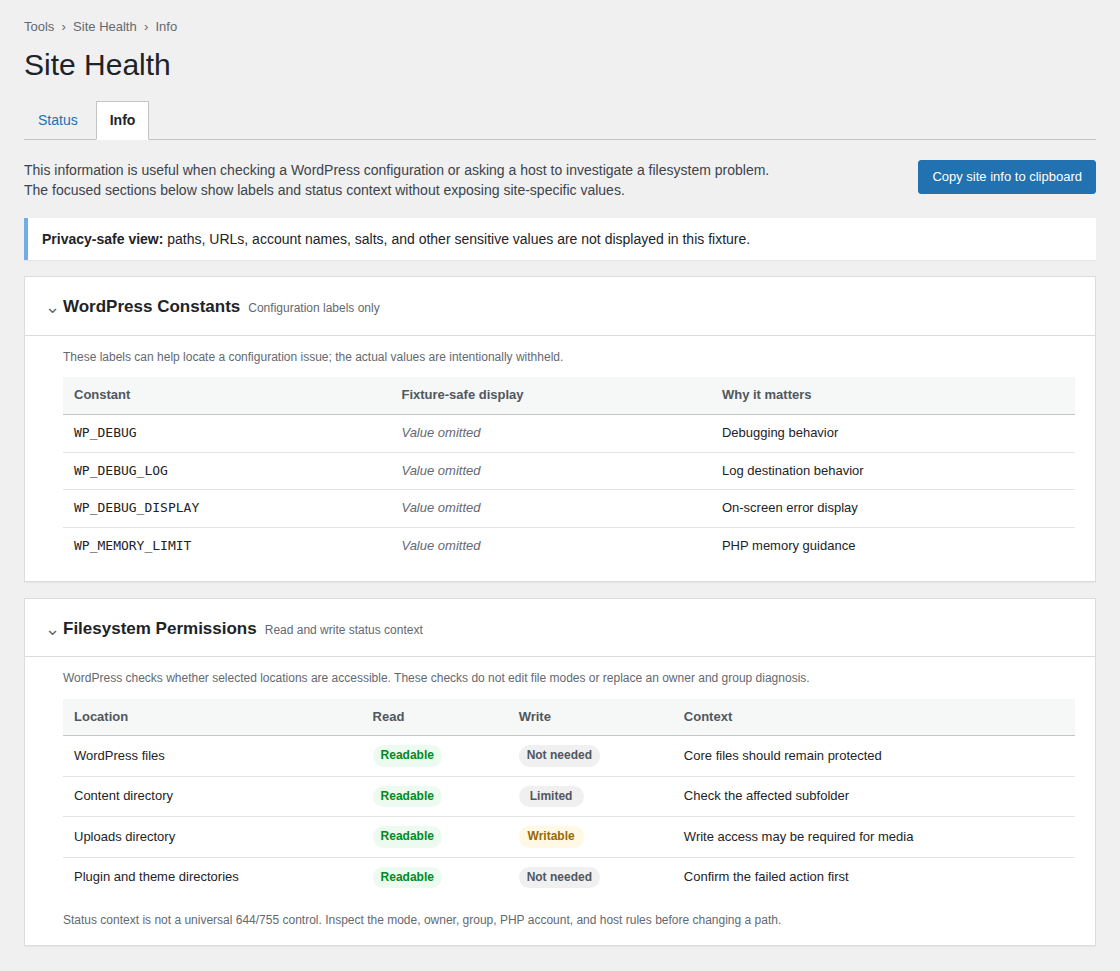
Task: Click Value omitted in WP_DEBUG_DISPLAY row
Action: [441, 508]
